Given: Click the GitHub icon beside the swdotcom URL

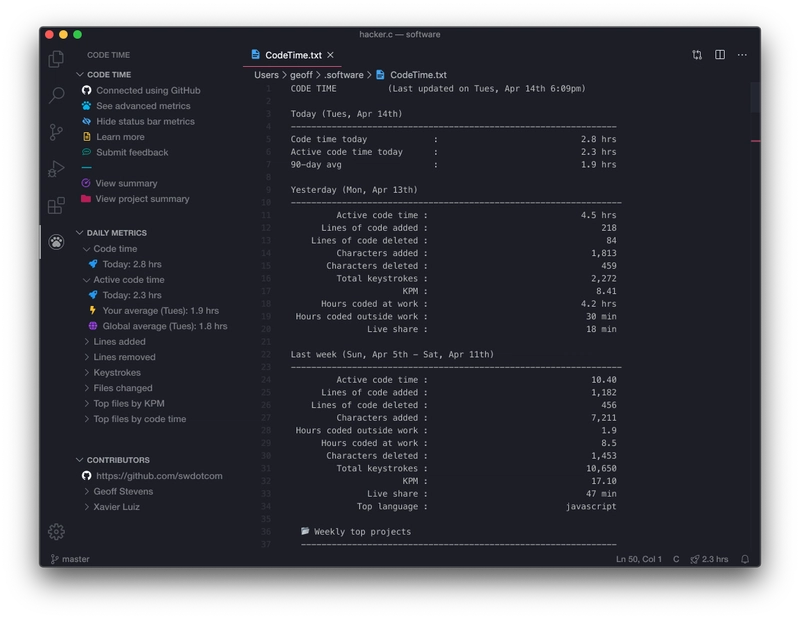Looking at the screenshot, I should pos(86,476).
